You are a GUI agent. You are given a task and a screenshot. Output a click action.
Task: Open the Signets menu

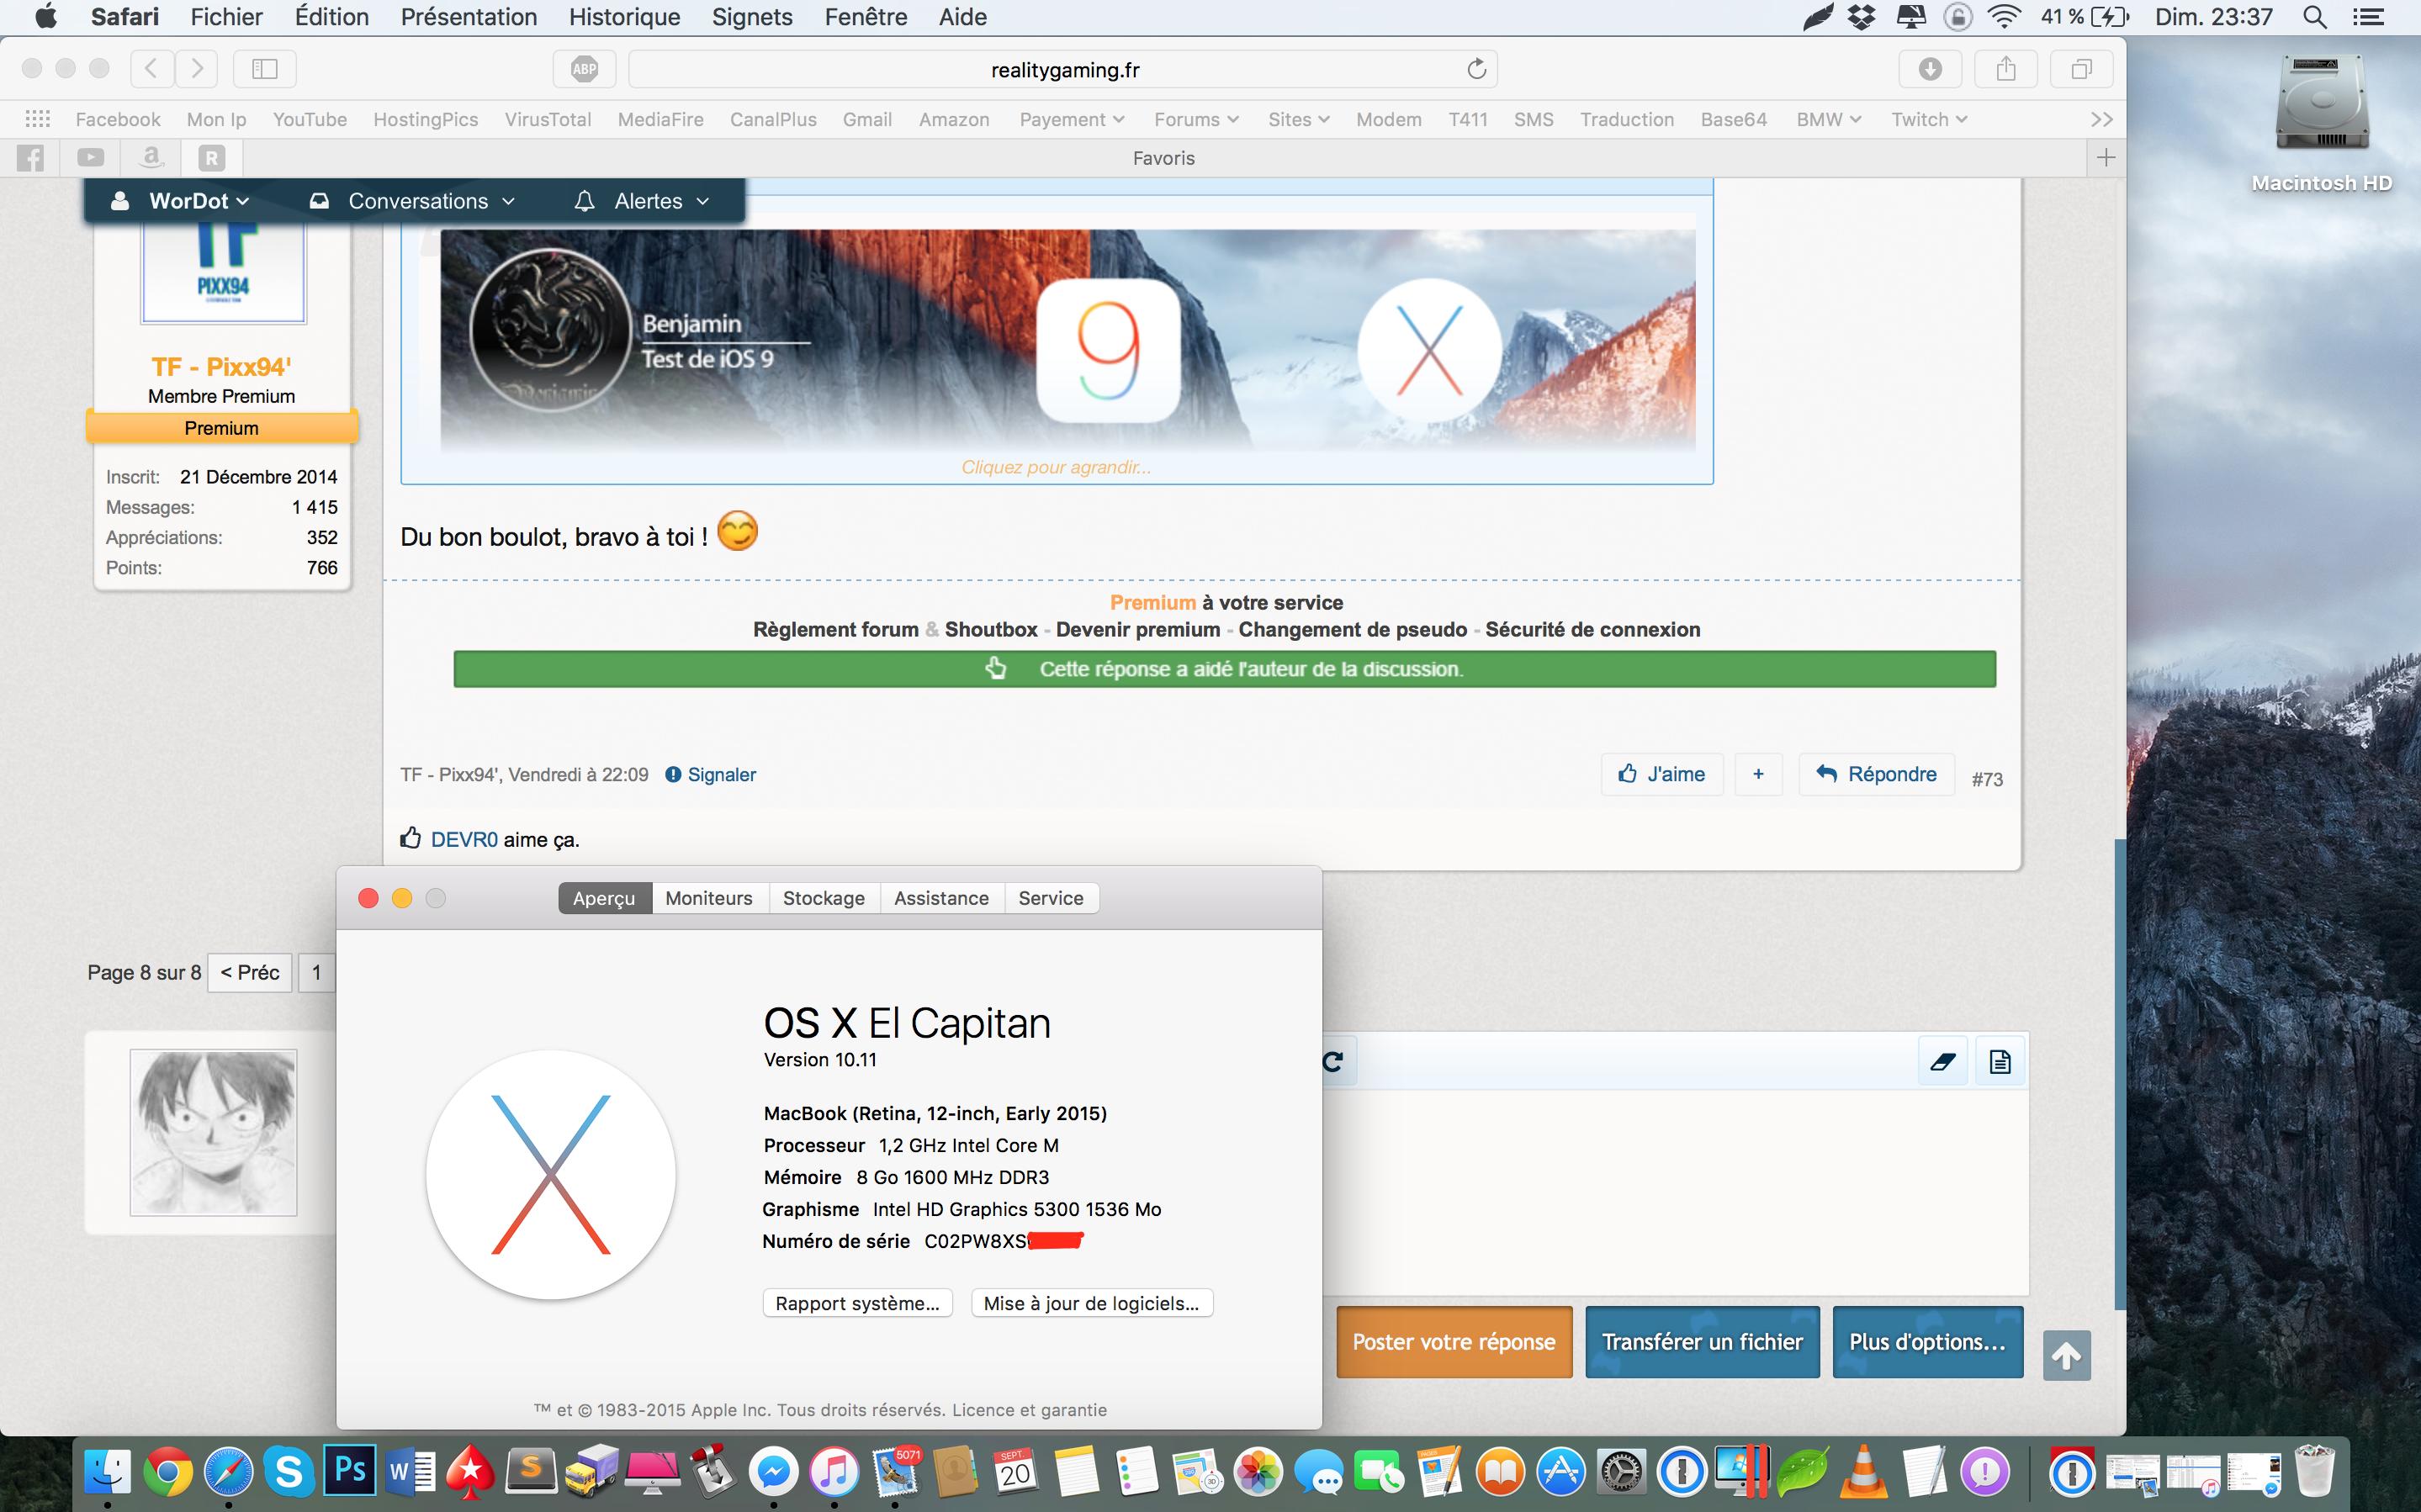(x=752, y=17)
